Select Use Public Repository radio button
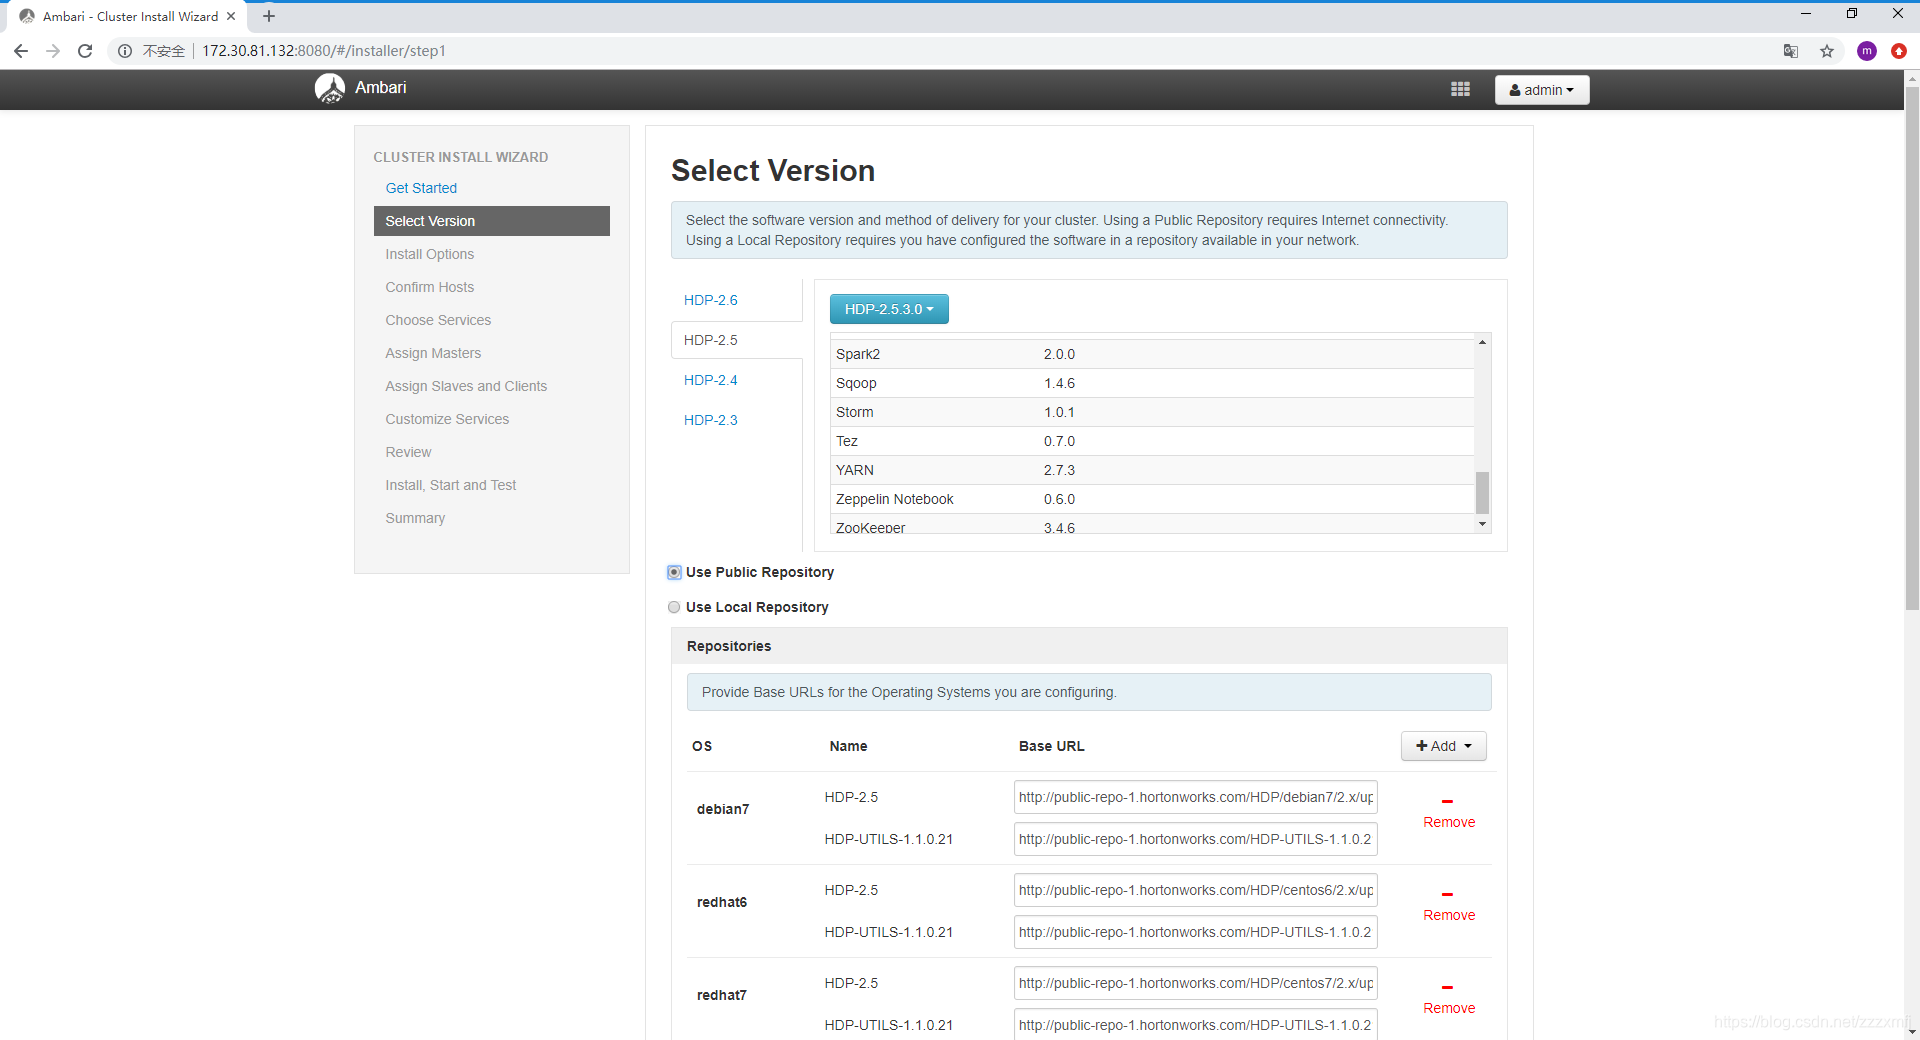The height and width of the screenshot is (1040, 1920). (674, 572)
